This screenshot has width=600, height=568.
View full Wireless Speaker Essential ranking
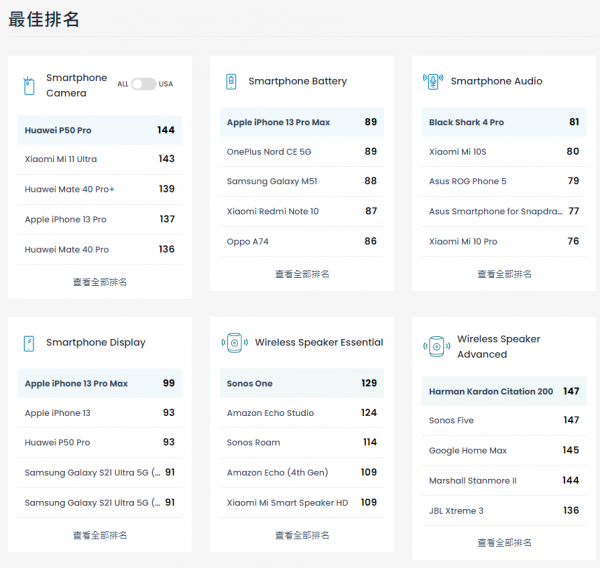(x=302, y=535)
